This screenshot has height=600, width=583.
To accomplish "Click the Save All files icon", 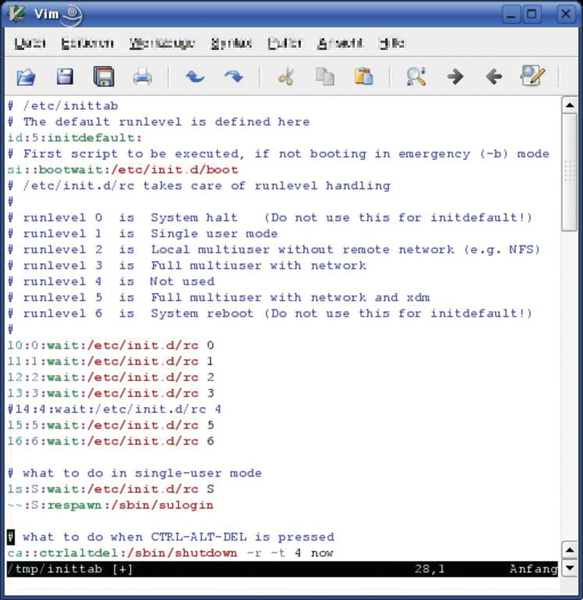I will (x=104, y=76).
